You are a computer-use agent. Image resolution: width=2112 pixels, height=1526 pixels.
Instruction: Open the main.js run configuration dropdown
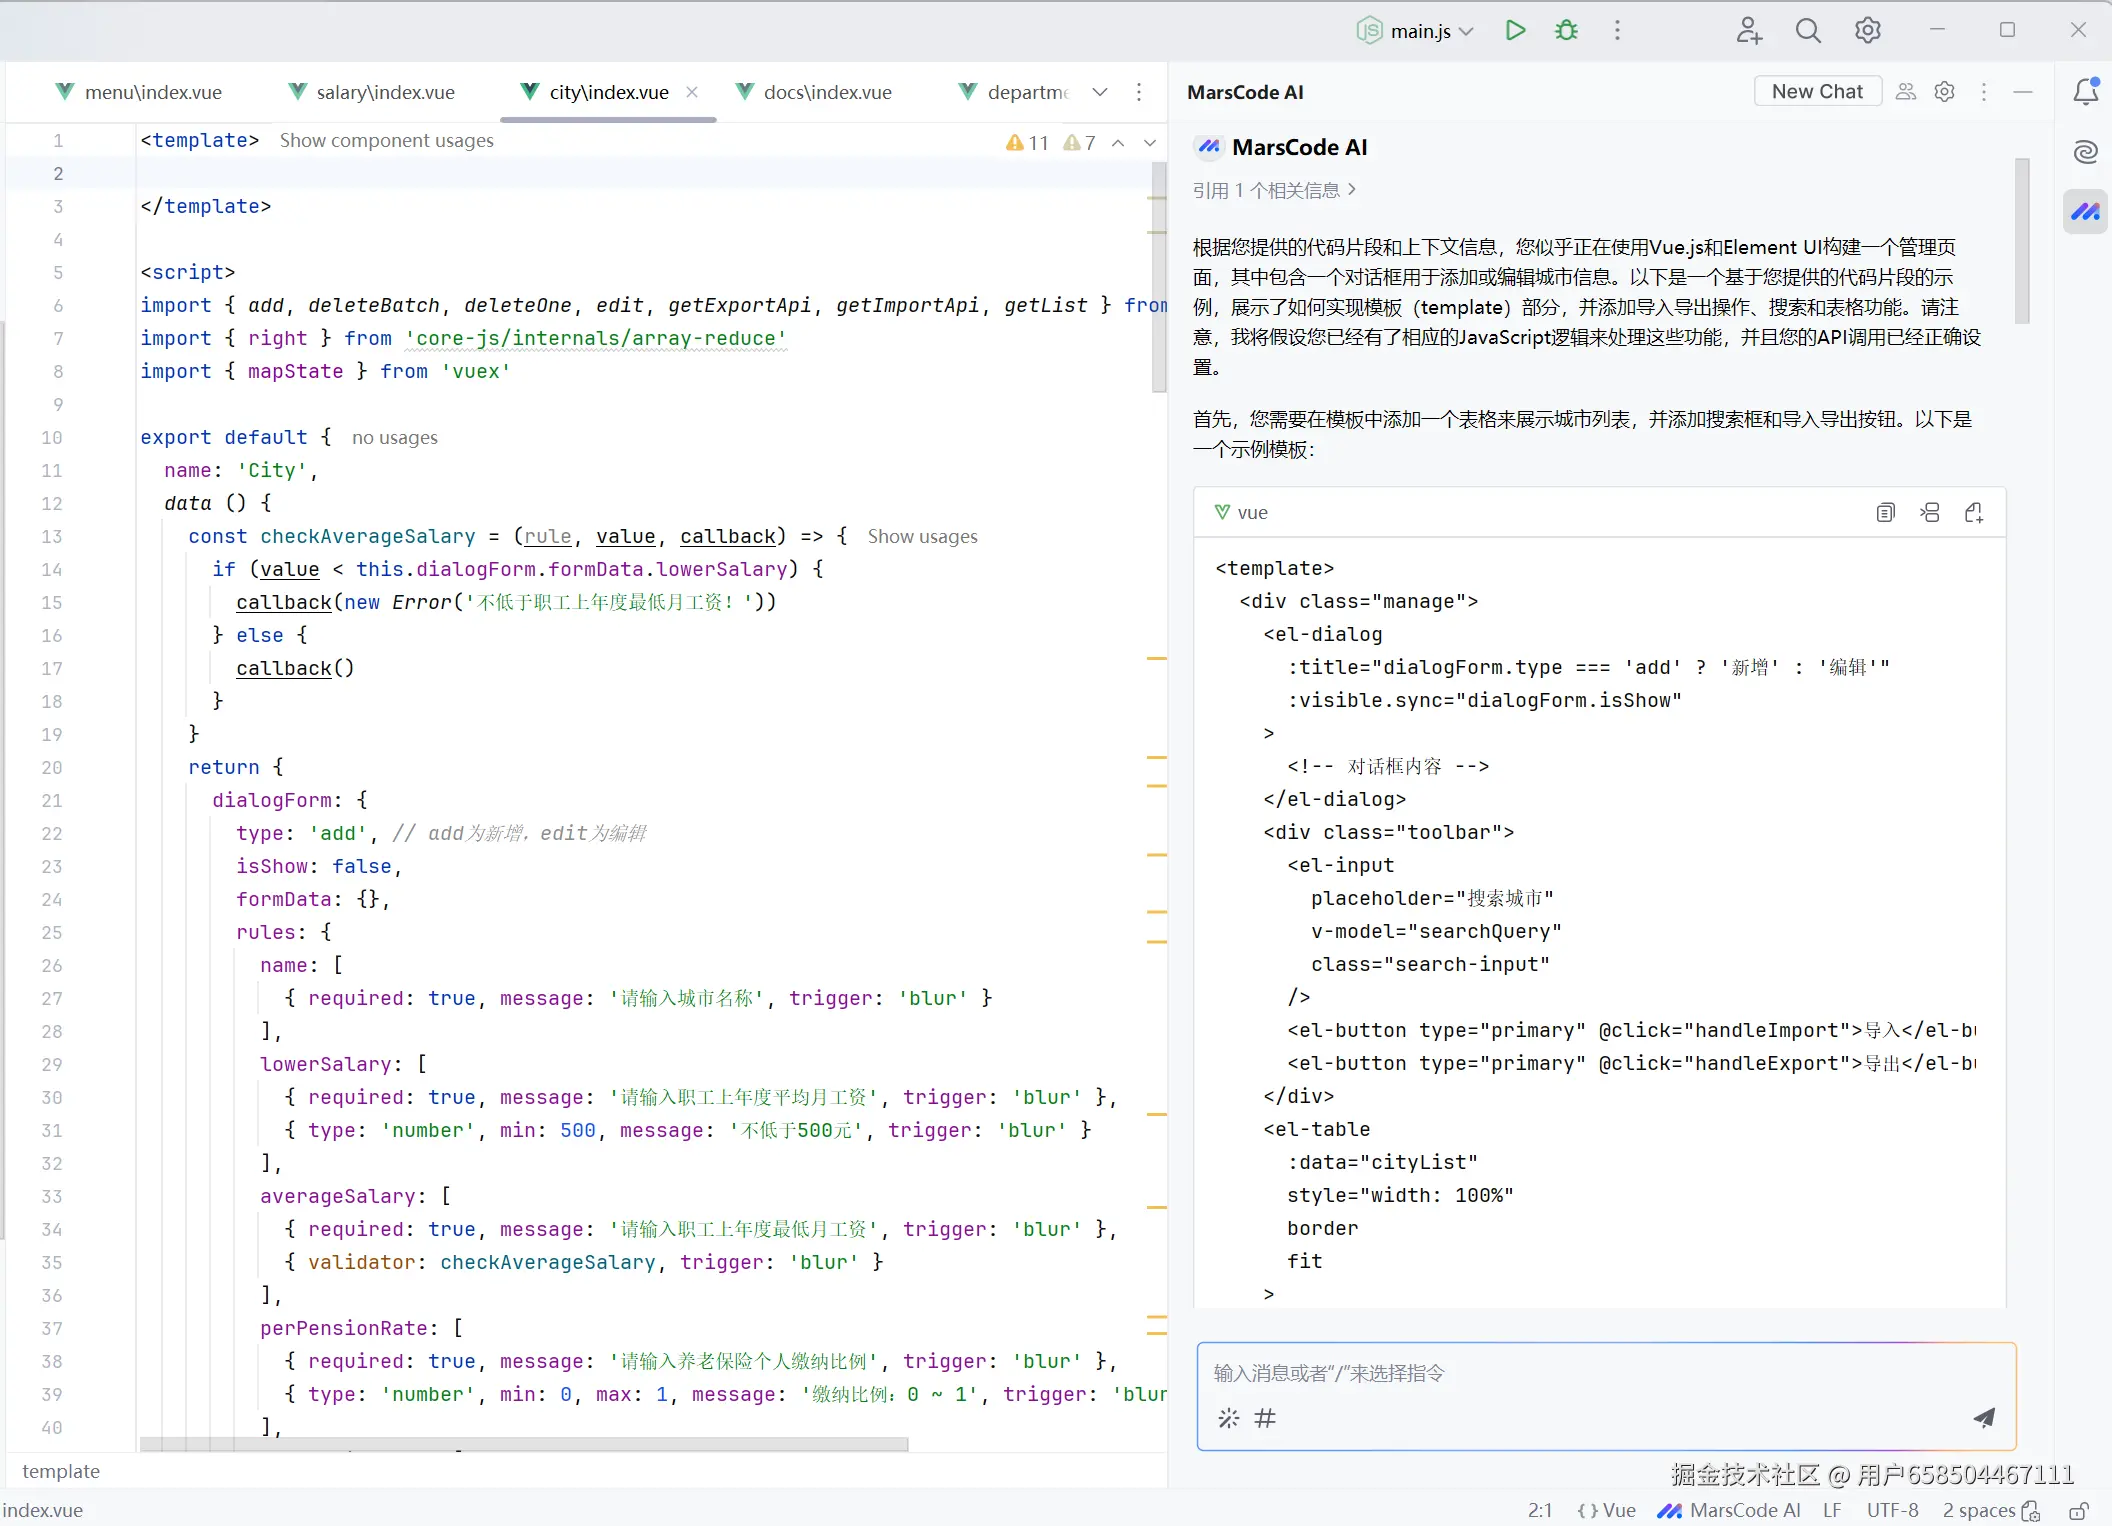tap(1417, 31)
